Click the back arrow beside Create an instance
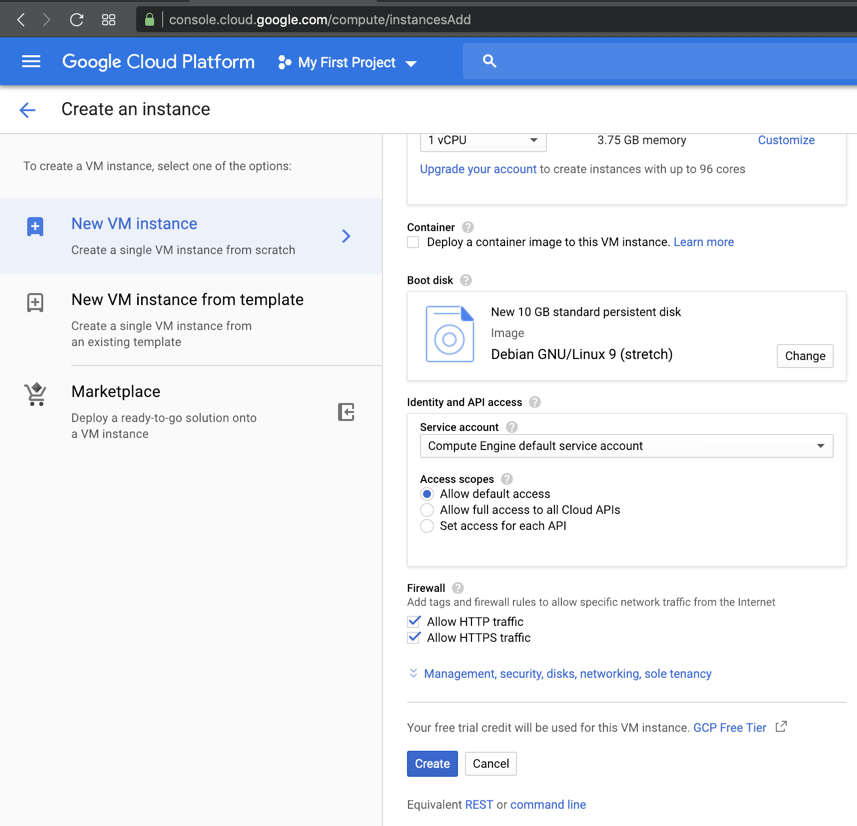 pos(27,110)
